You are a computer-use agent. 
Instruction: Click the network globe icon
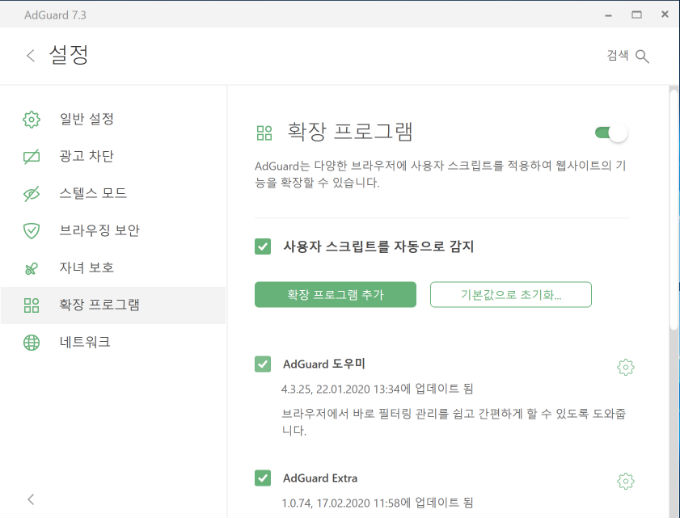point(31,343)
